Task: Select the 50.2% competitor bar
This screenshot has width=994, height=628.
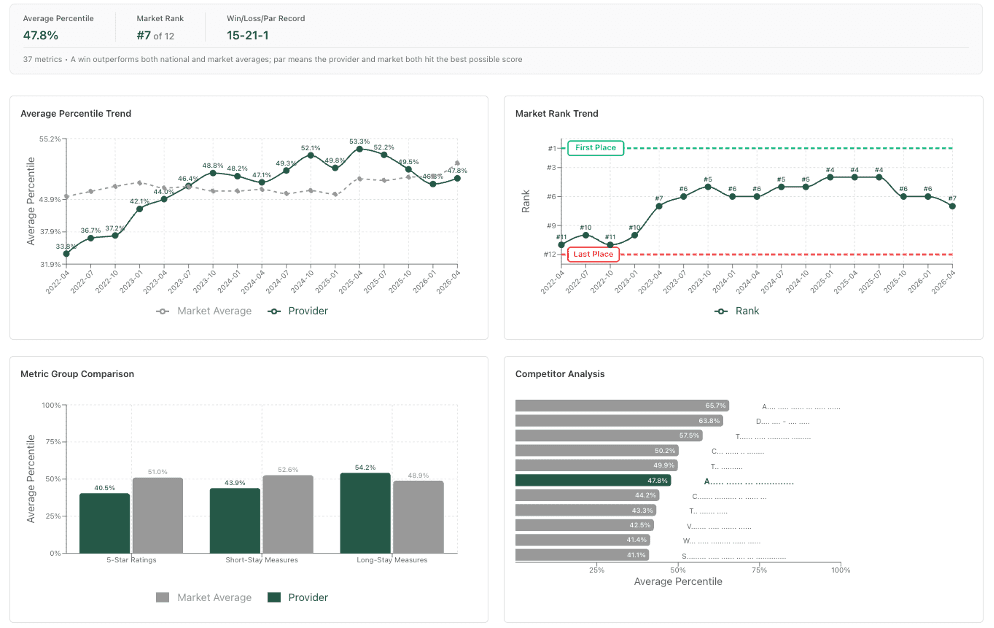Action: (597, 451)
